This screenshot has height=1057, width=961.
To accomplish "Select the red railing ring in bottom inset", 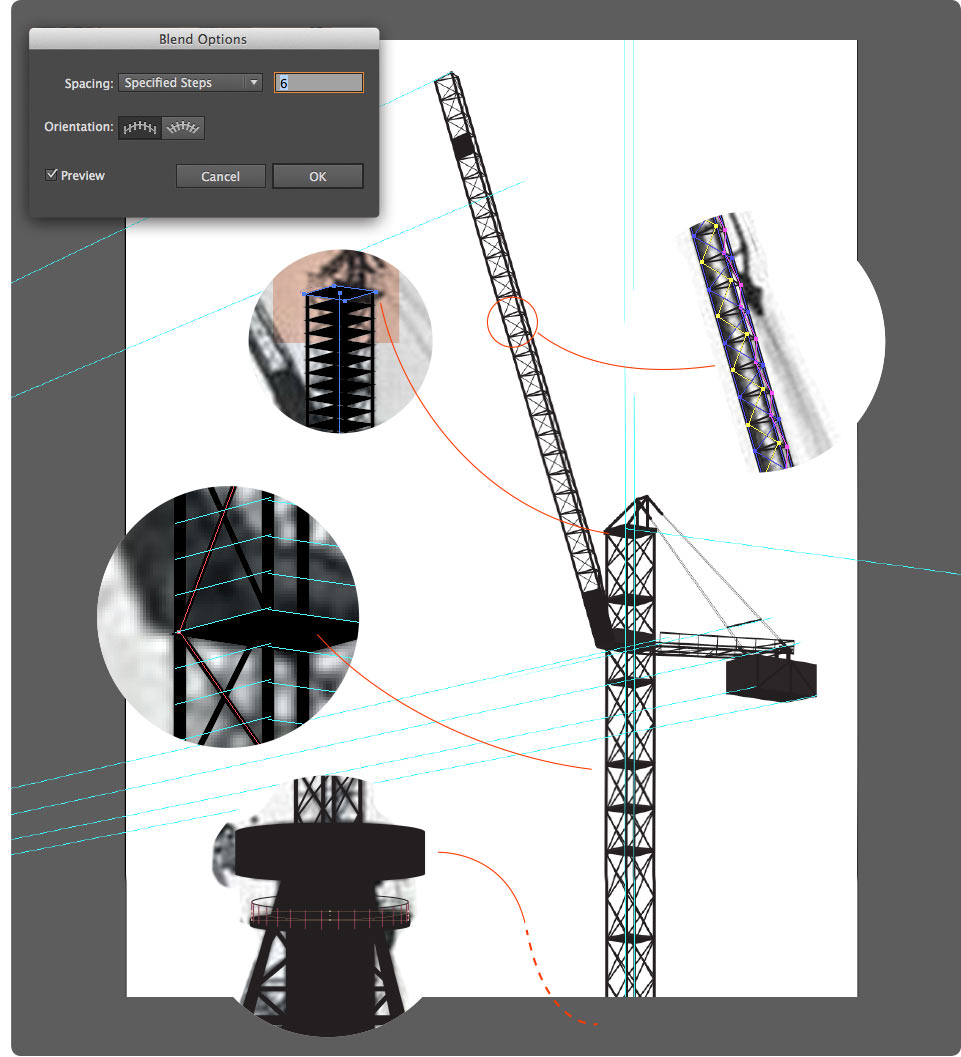I will click(x=329, y=914).
